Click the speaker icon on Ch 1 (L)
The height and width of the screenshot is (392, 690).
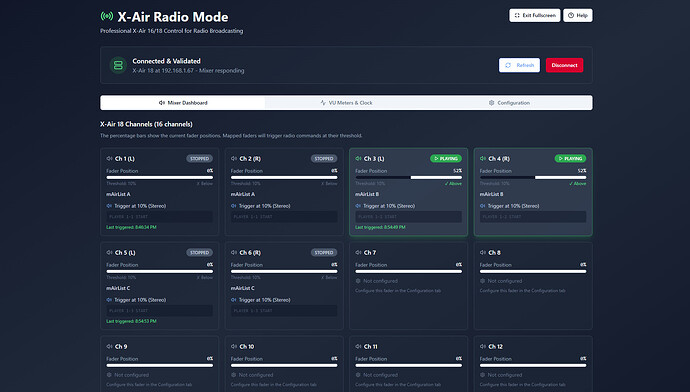click(x=109, y=158)
